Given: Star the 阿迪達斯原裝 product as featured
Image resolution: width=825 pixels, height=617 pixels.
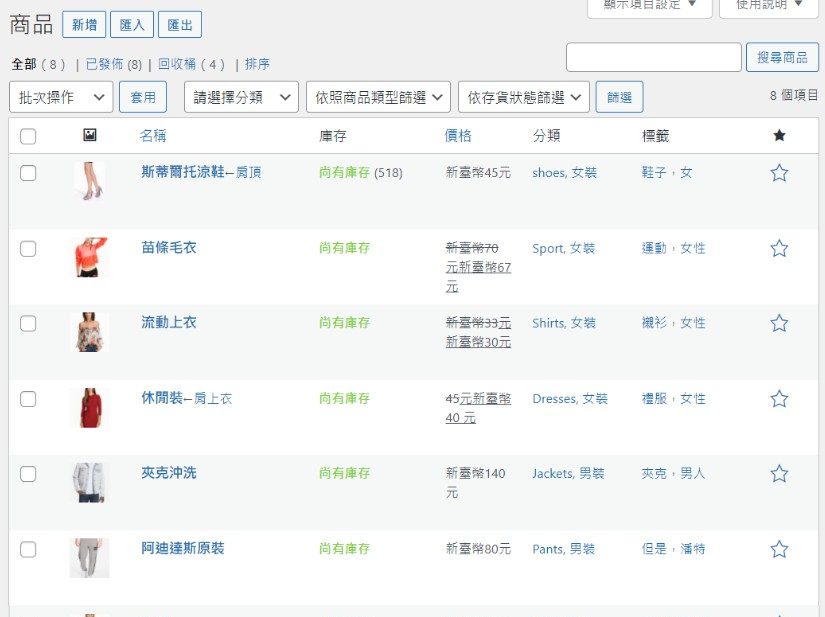Looking at the screenshot, I should coord(779,549).
